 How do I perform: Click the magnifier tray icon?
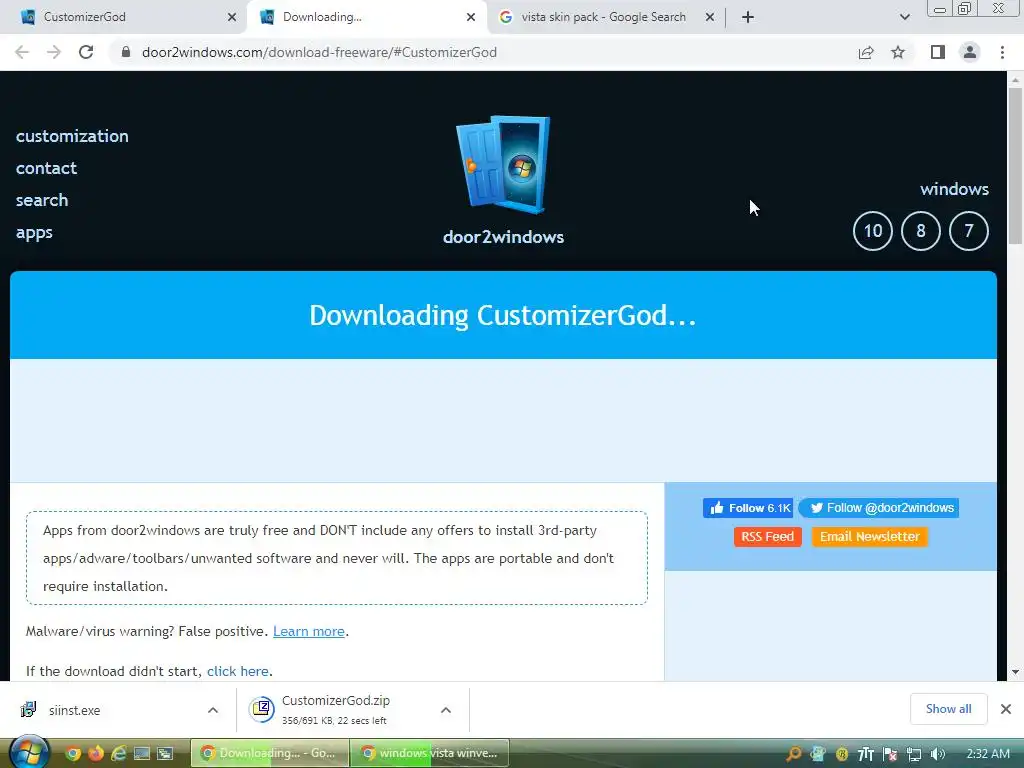pyautogui.click(x=793, y=754)
